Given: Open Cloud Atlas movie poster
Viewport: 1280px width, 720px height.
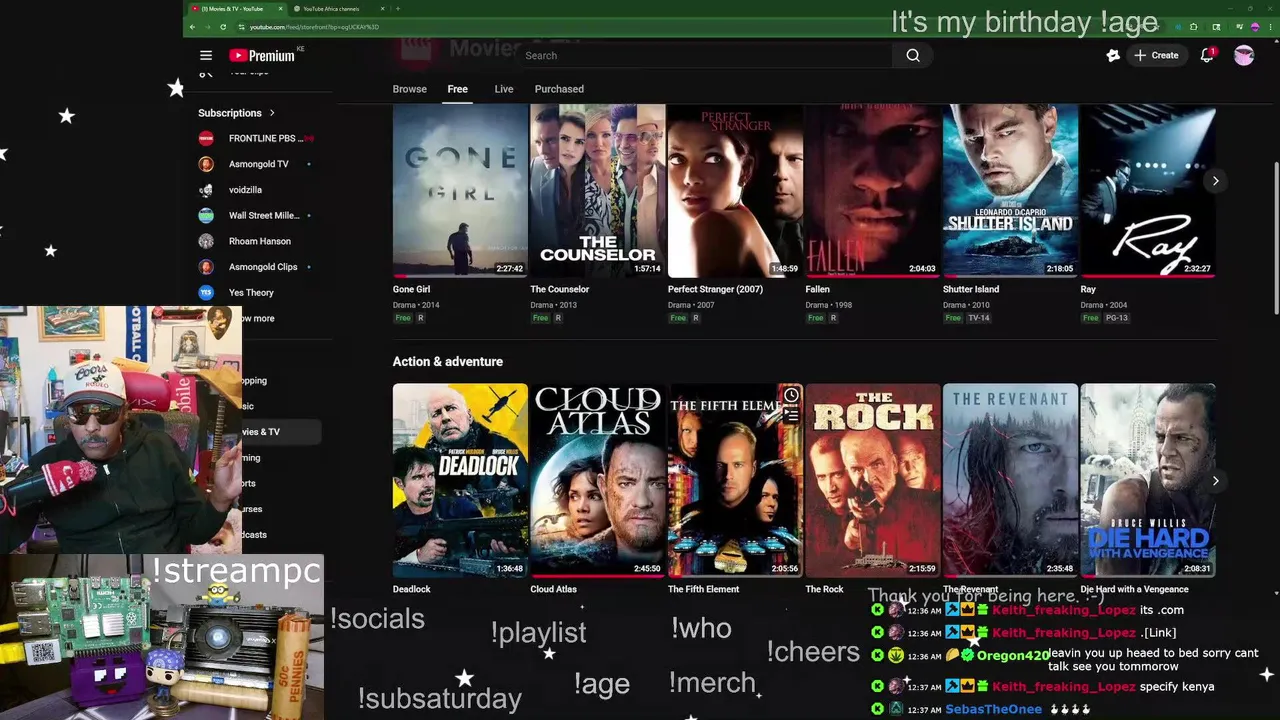Looking at the screenshot, I should pos(597,480).
